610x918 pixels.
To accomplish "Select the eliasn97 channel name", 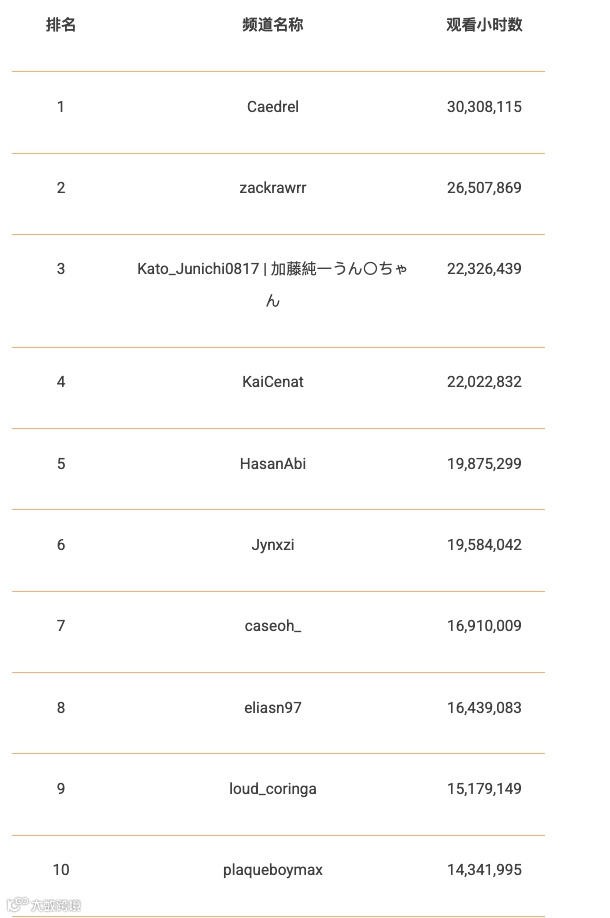I will coord(273,708).
